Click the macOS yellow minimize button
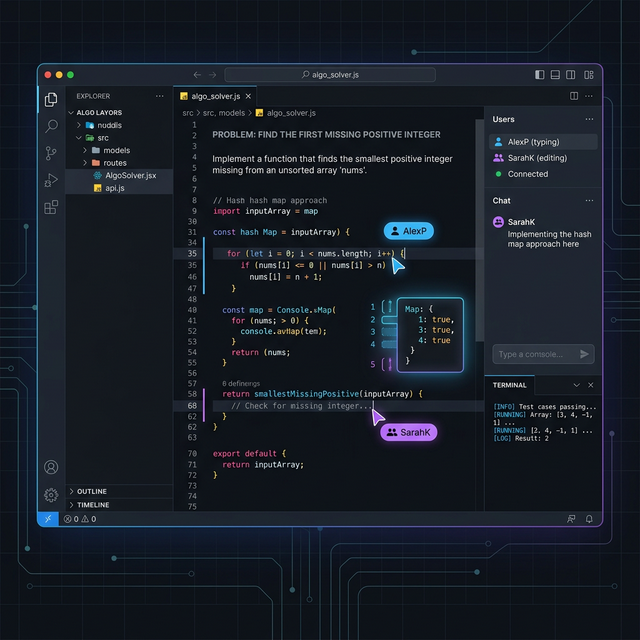 coord(59,75)
